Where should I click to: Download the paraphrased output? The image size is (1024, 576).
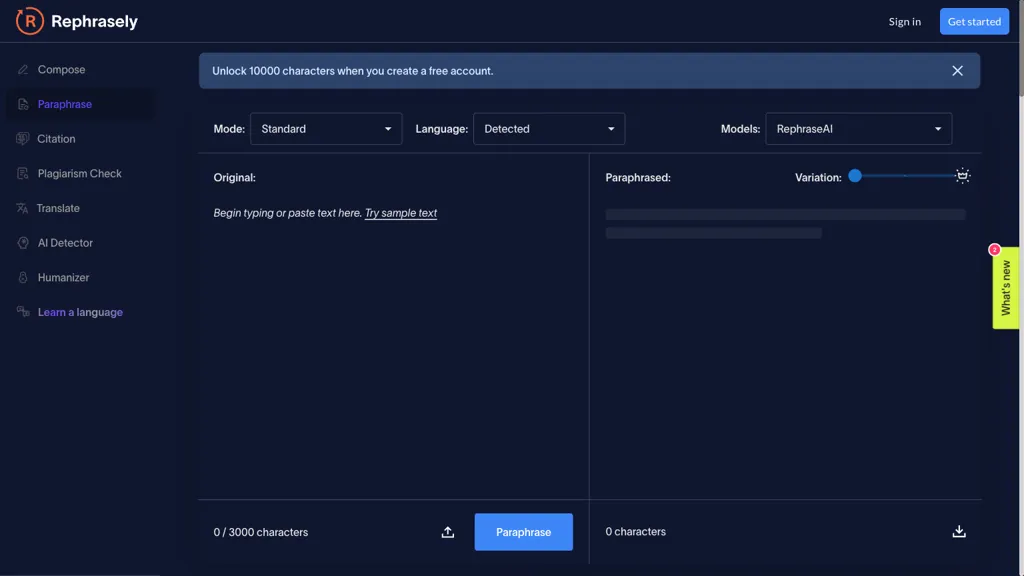pos(959,532)
